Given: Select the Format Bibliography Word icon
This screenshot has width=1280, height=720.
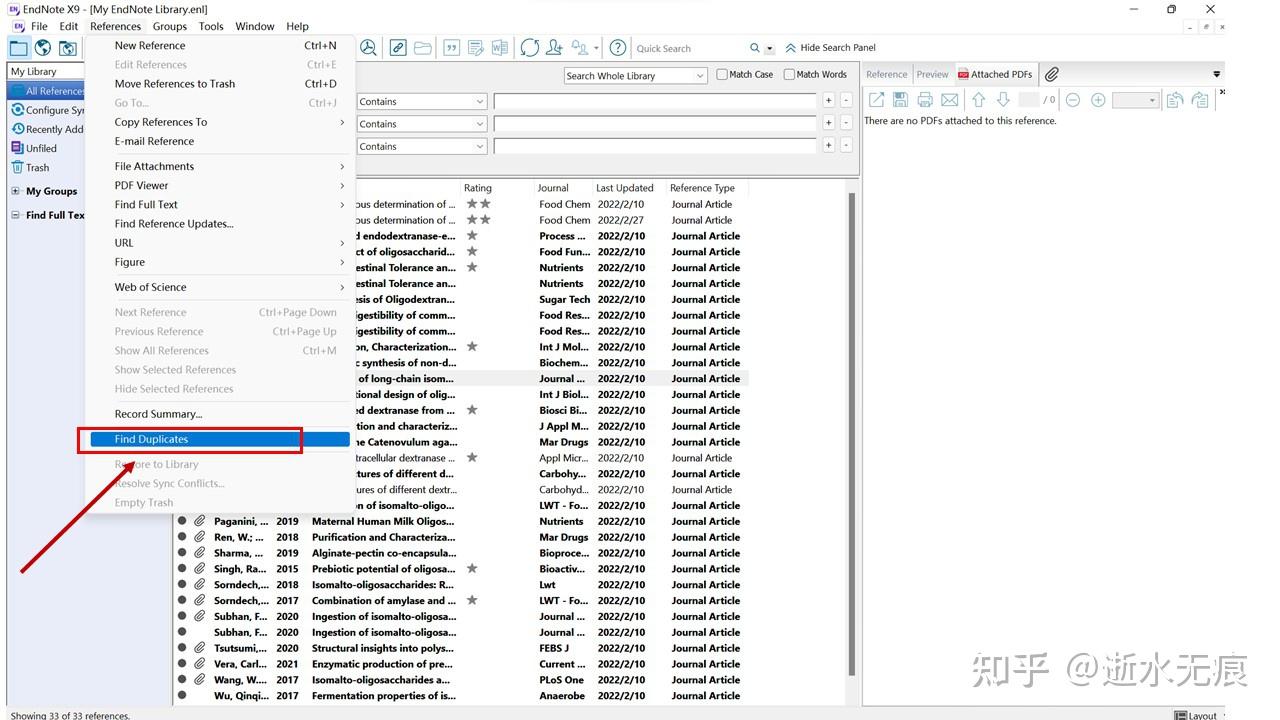Looking at the screenshot, I should pos(500,47).
